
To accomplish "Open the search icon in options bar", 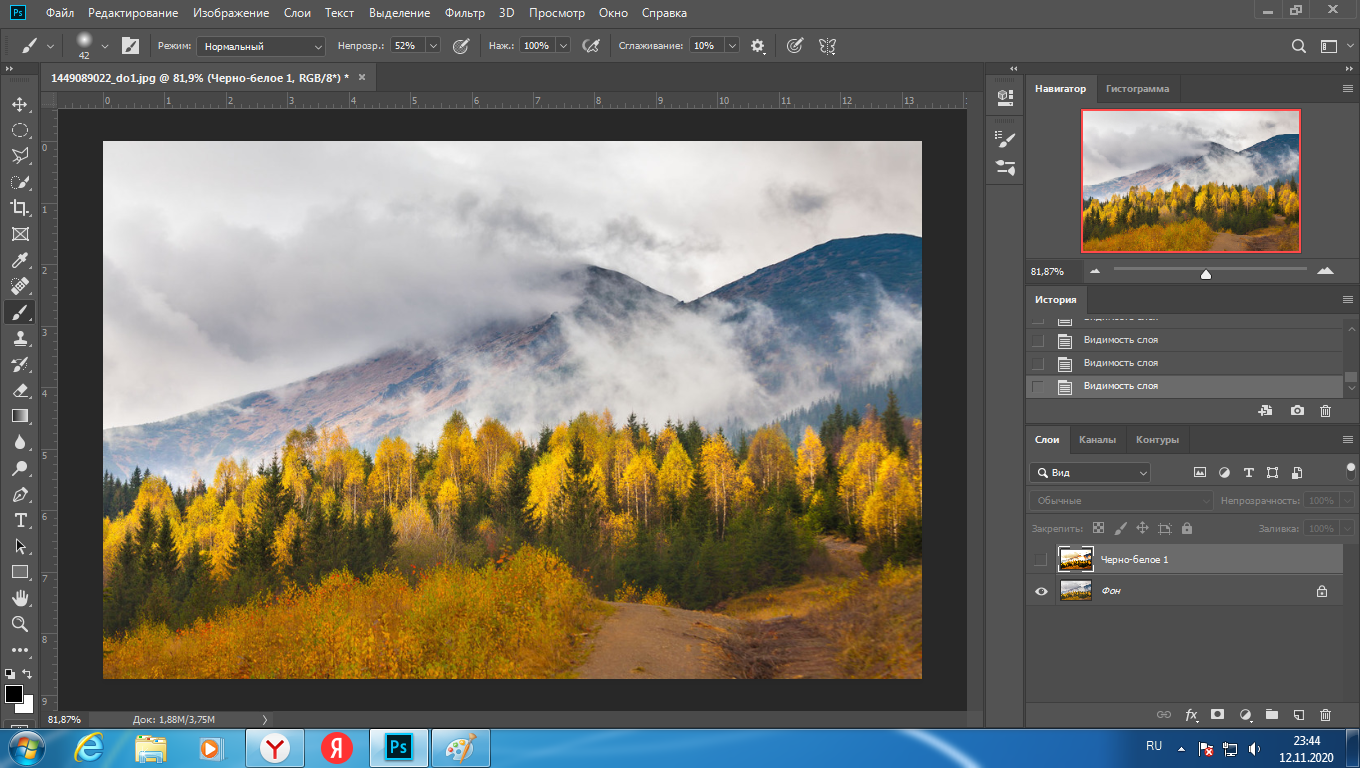I will click(x=1299, y=46).
